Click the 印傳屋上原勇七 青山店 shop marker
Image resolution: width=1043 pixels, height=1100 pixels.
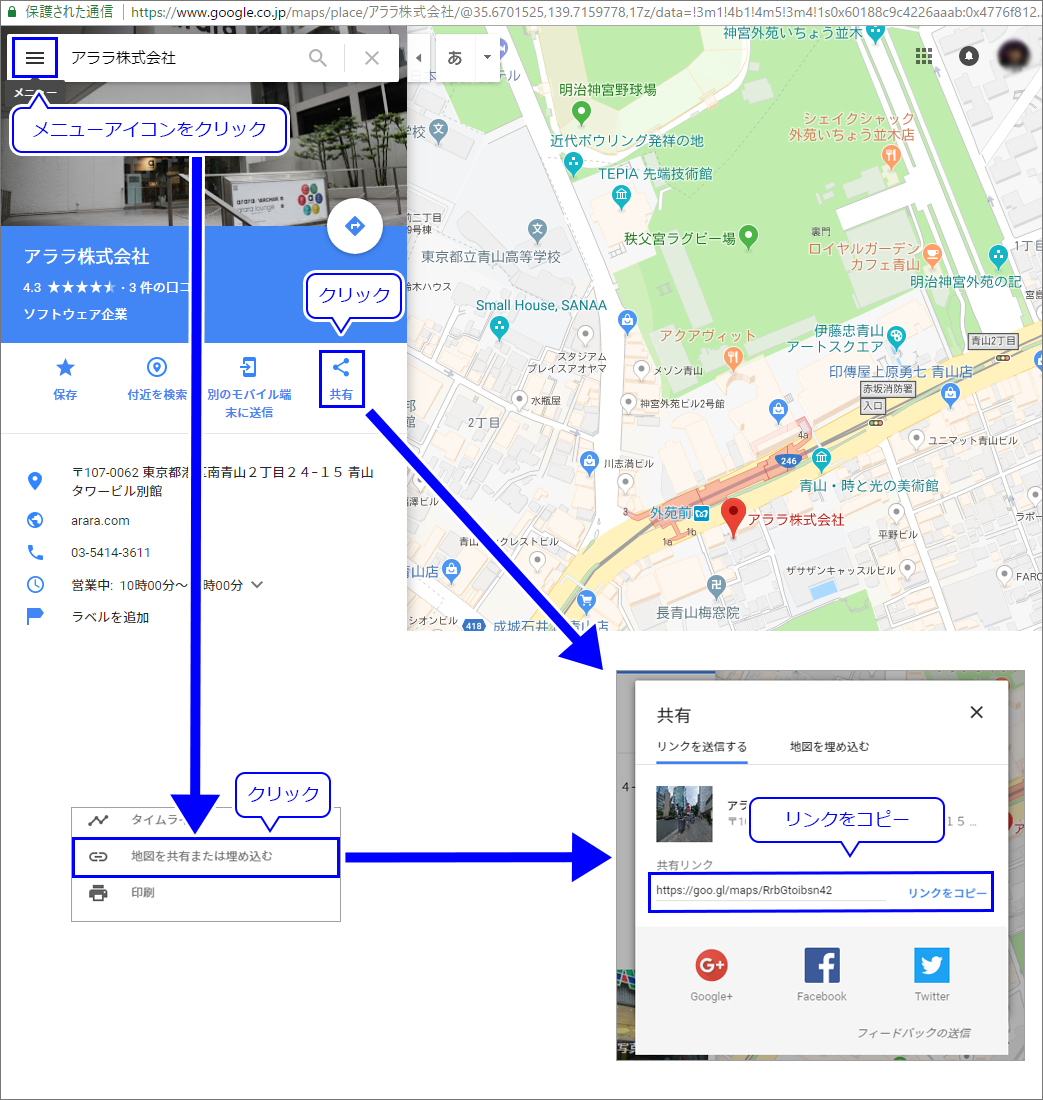[x=950, y=394]
